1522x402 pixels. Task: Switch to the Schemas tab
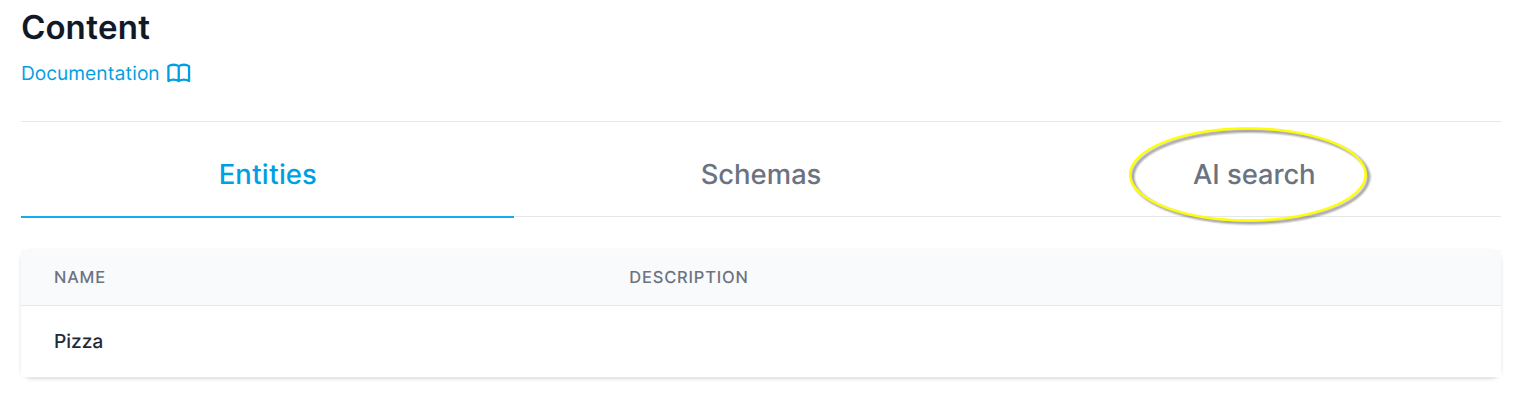tap(761, 175)
